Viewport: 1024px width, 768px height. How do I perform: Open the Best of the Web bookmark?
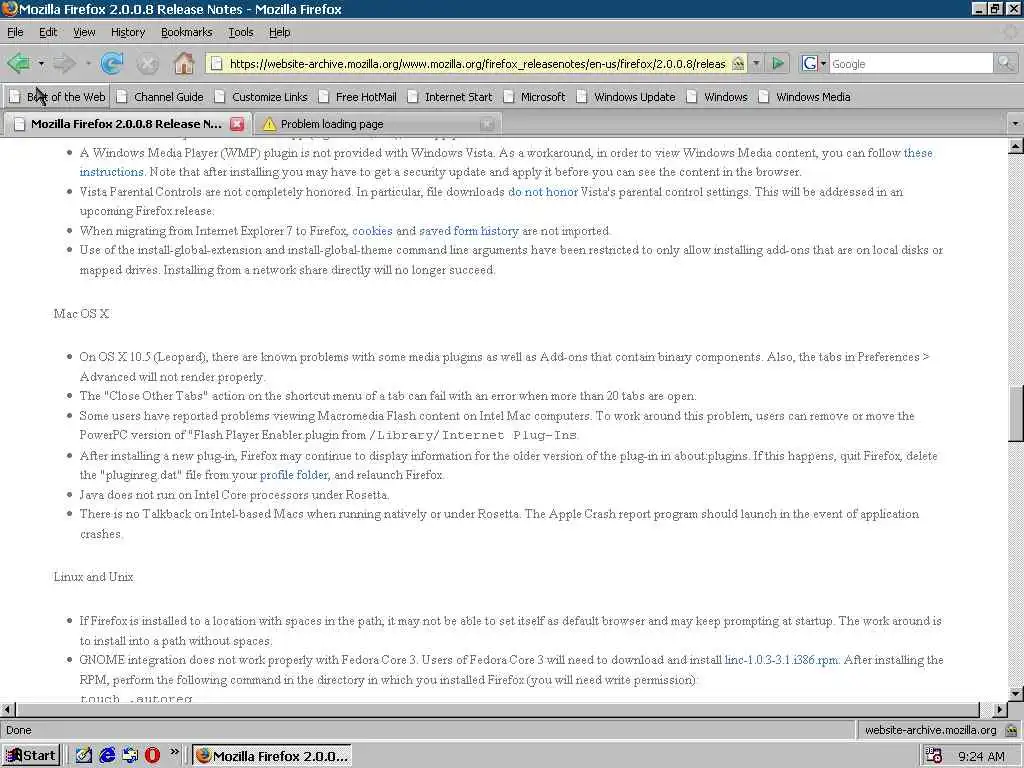coord(57,97)
